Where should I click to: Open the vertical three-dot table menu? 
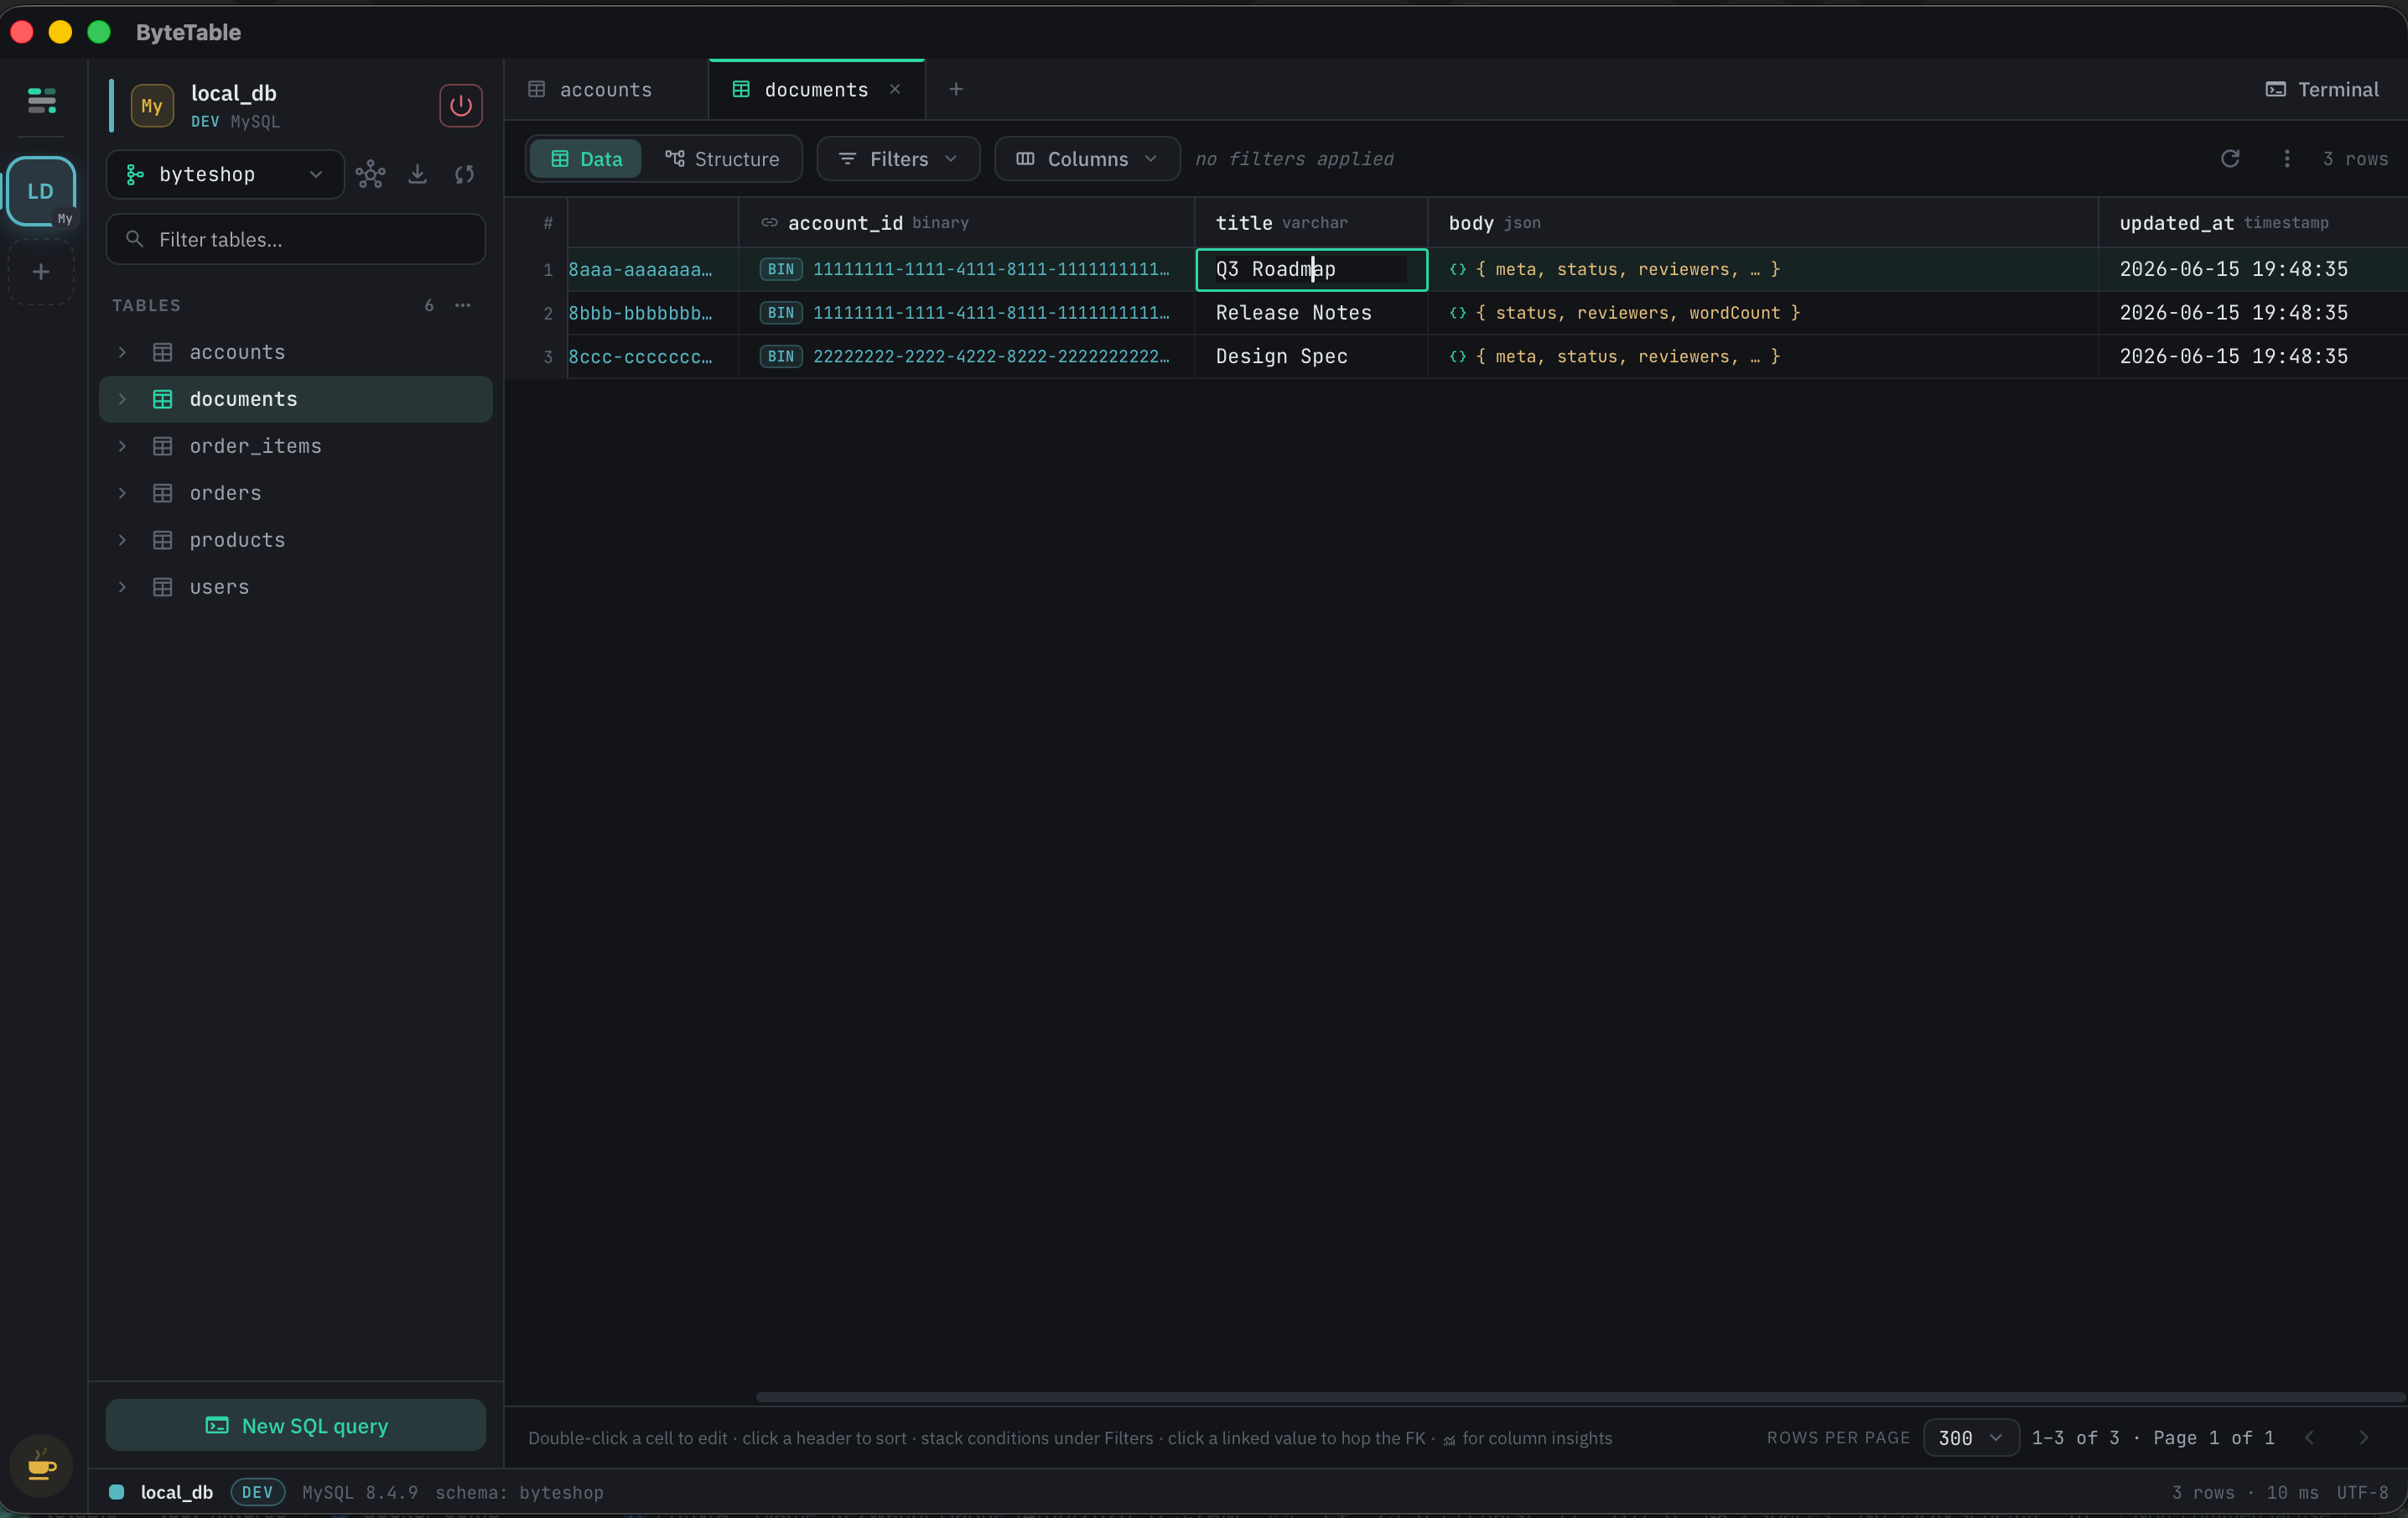coord(2287,159)
